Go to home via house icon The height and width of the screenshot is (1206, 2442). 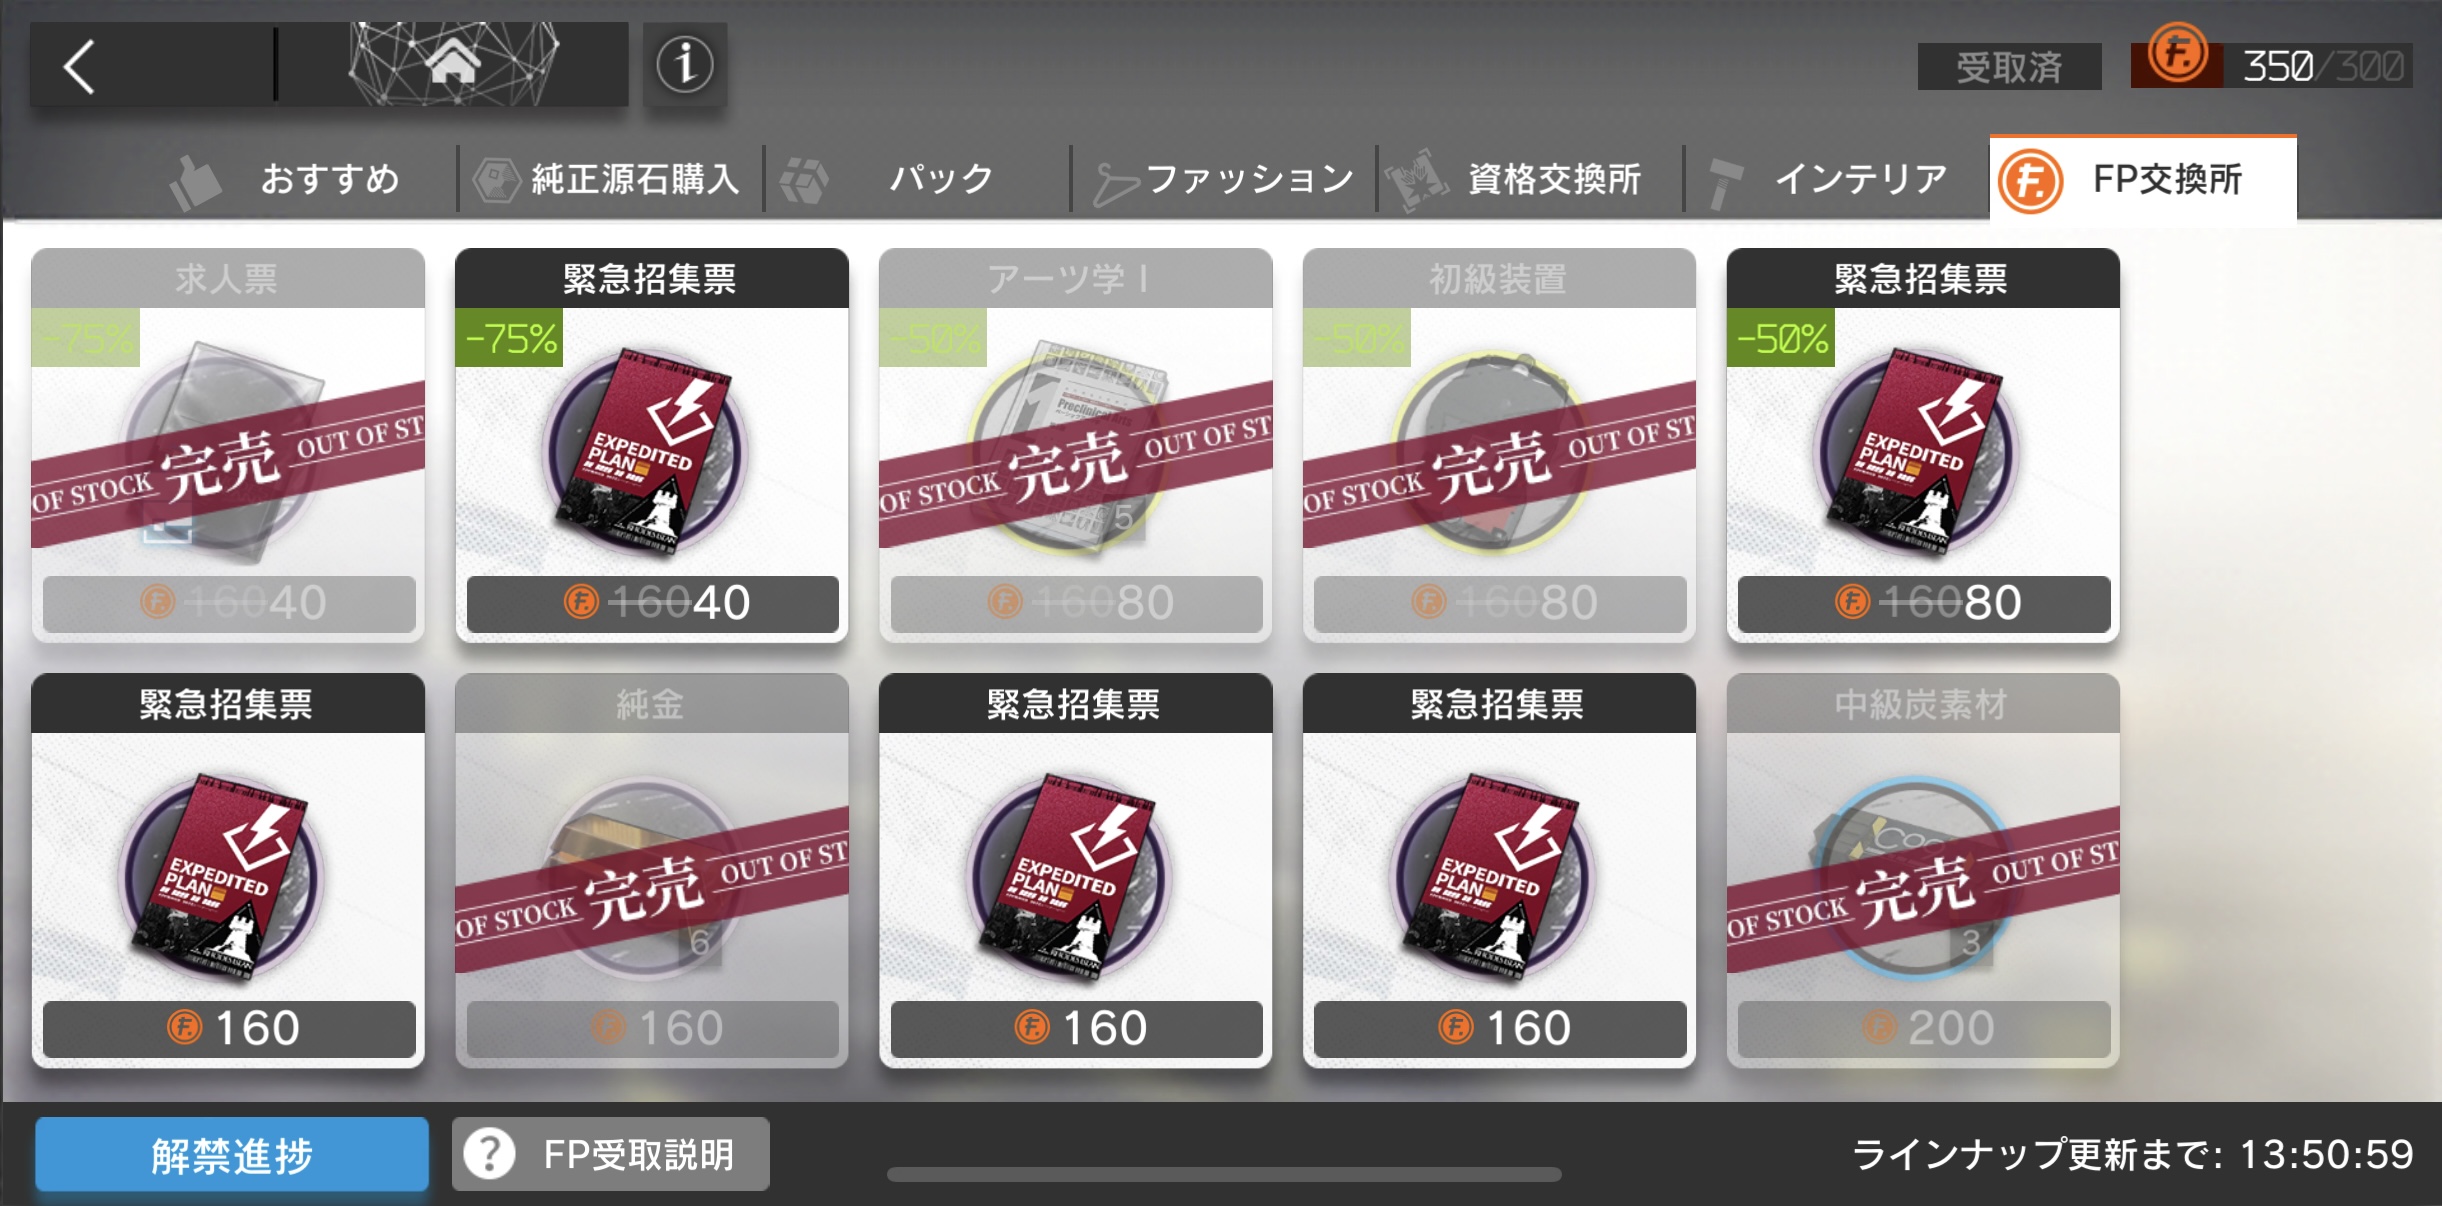click(x=453, y=62)
